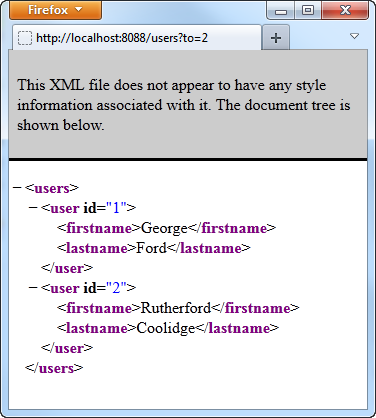Select the localhost:8088/users?to=2 tab

click(137, 38)
